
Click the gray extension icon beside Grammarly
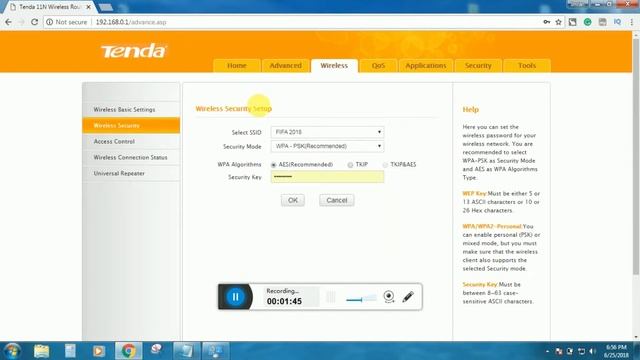(x=602, y=22)
